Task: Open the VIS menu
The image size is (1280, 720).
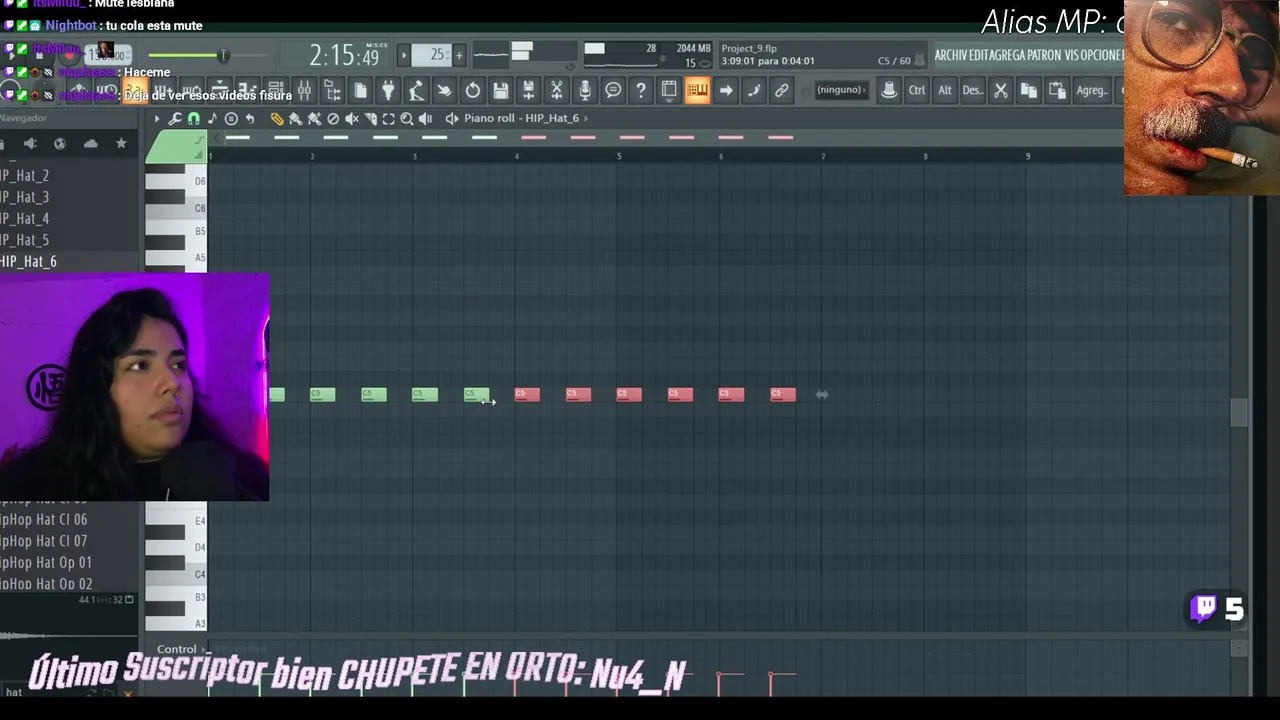Action: (1073, 55)
